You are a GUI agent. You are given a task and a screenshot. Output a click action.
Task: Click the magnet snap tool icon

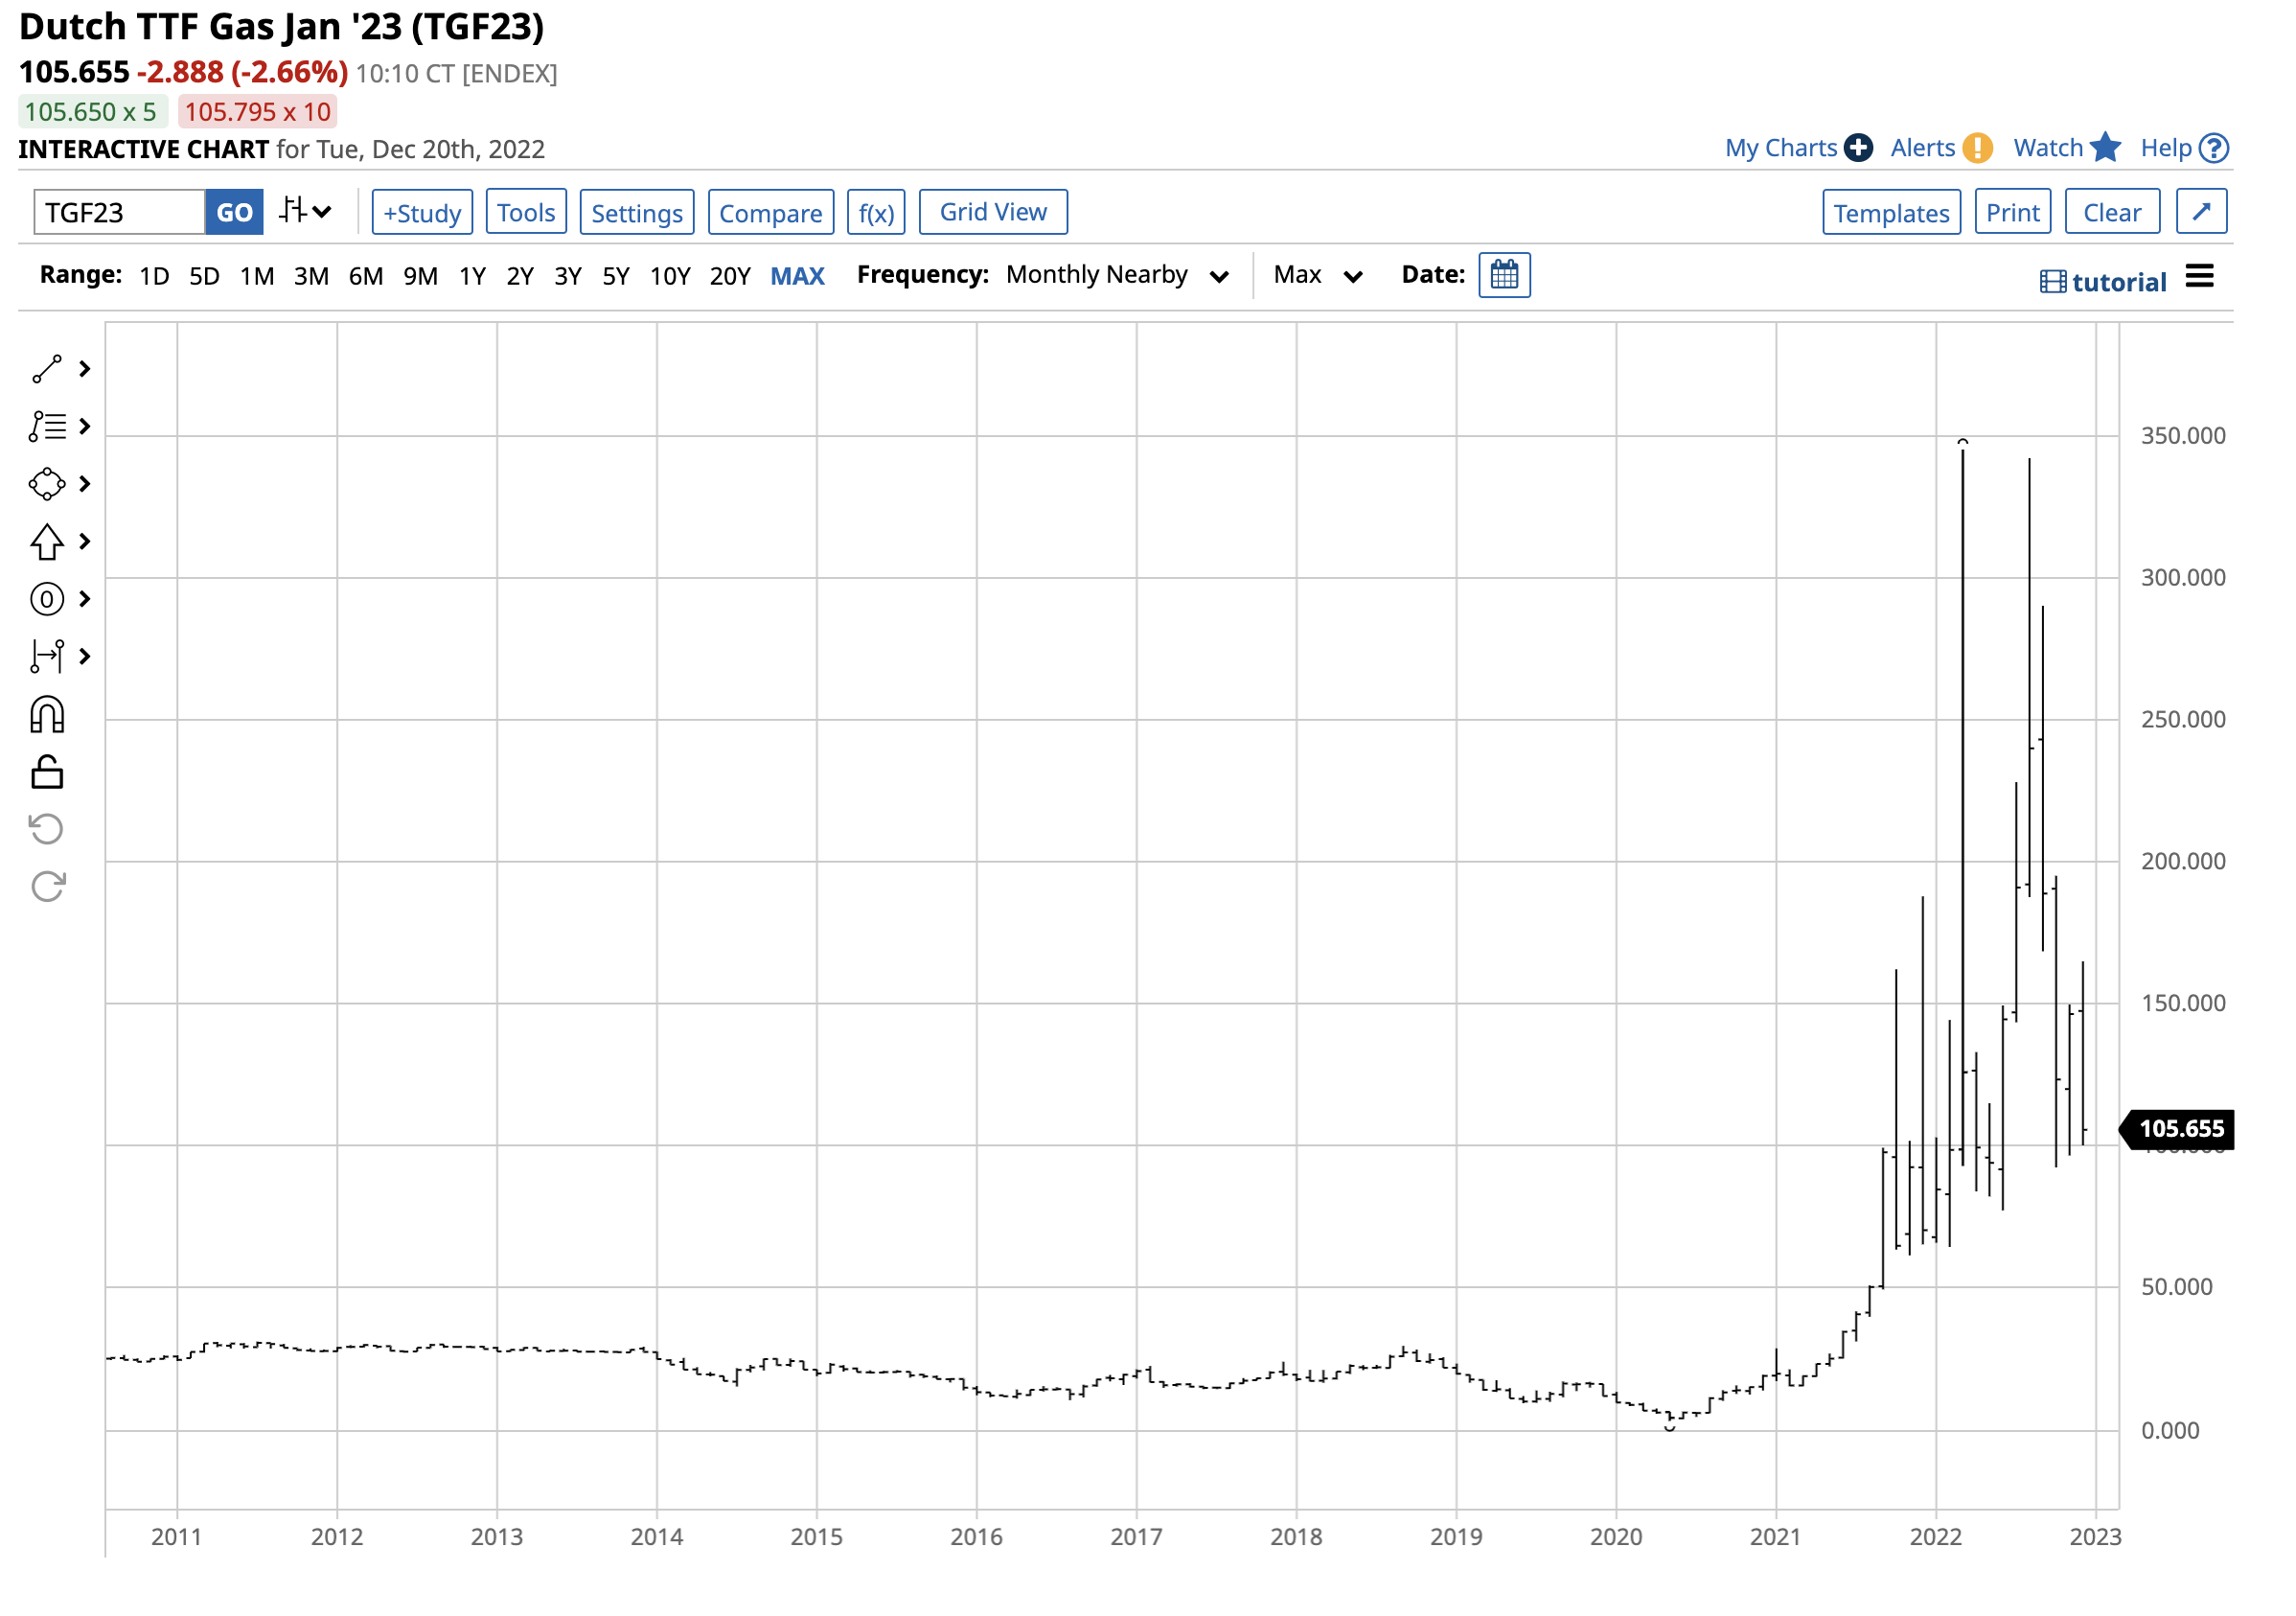coord(47,716)
